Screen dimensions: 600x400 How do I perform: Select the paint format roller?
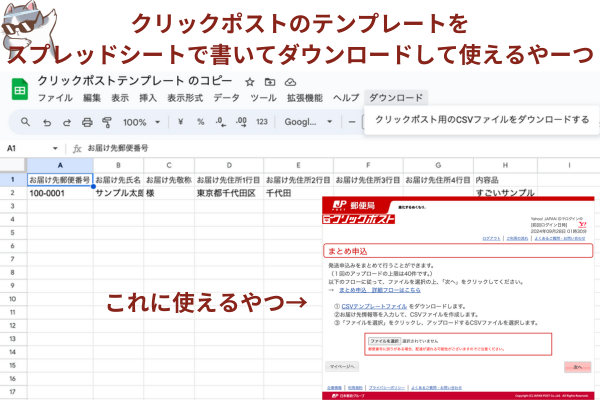click(107, 122)
